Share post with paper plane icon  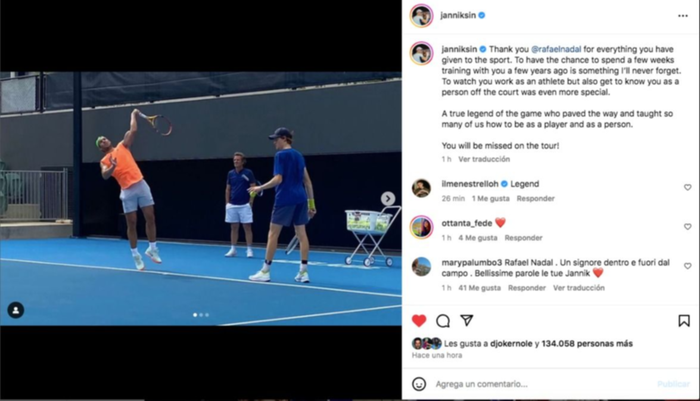point(467,320)
